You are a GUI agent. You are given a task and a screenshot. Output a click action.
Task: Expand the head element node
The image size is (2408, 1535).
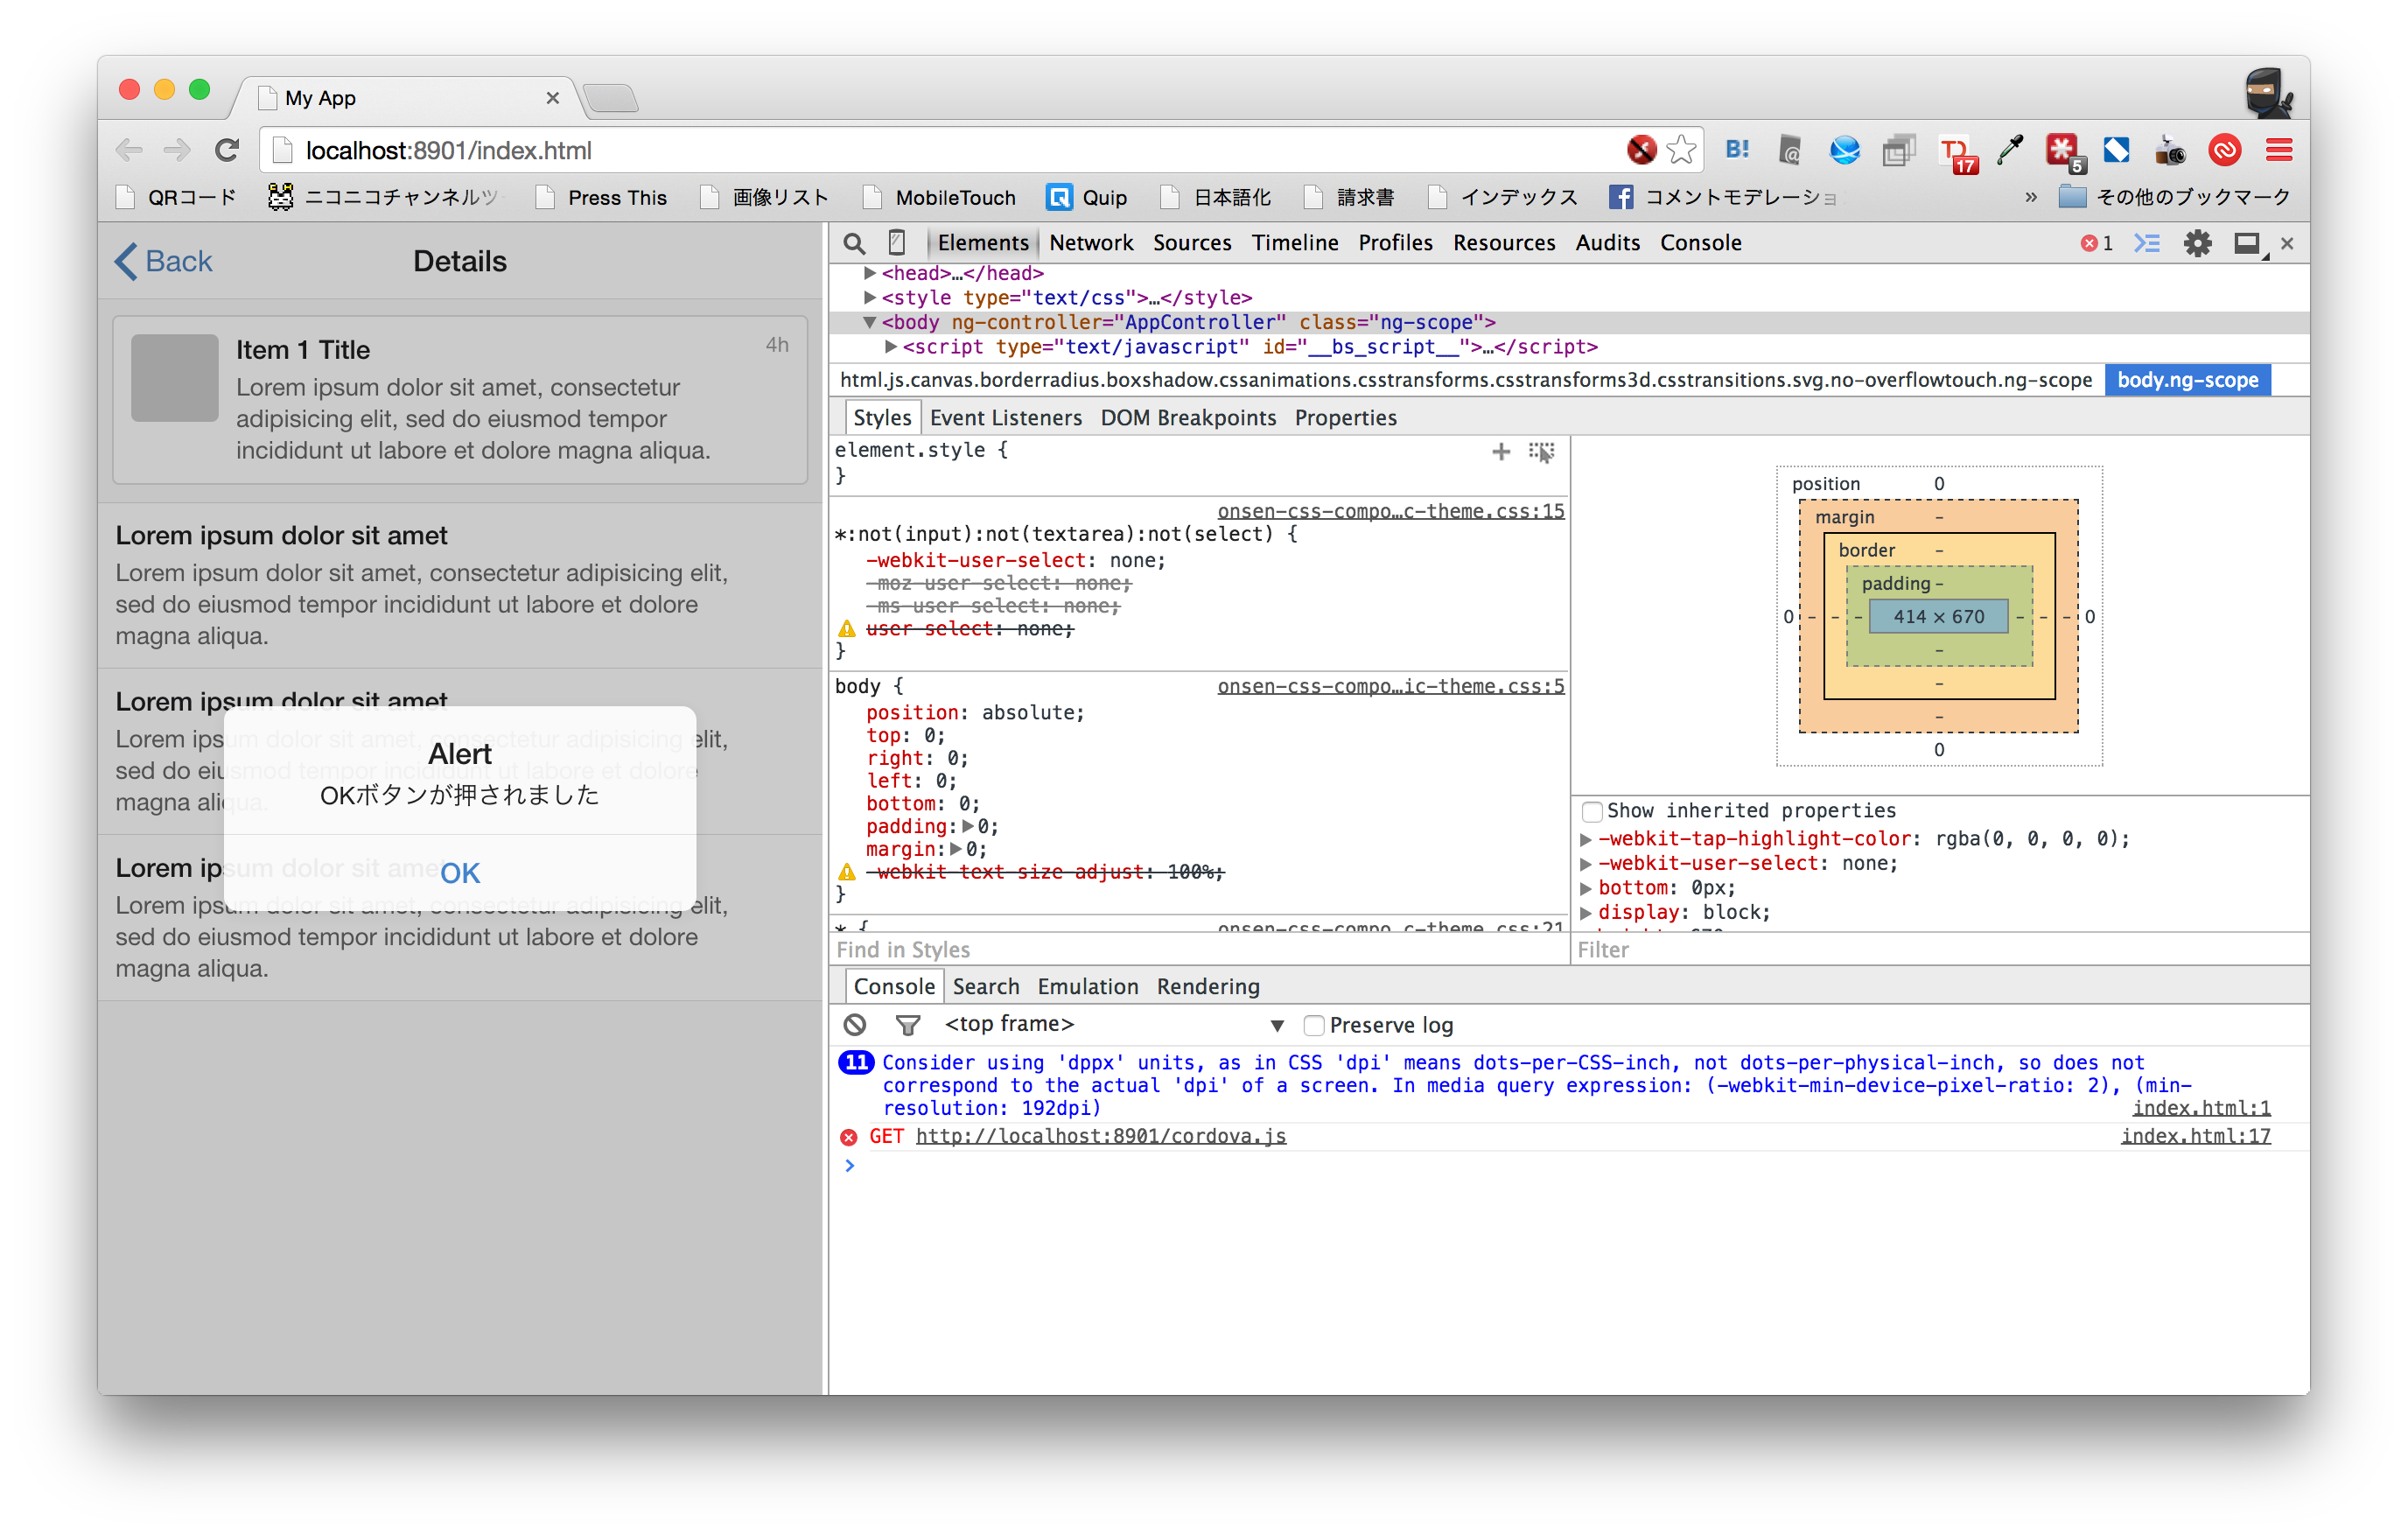(x=870, y=273)
